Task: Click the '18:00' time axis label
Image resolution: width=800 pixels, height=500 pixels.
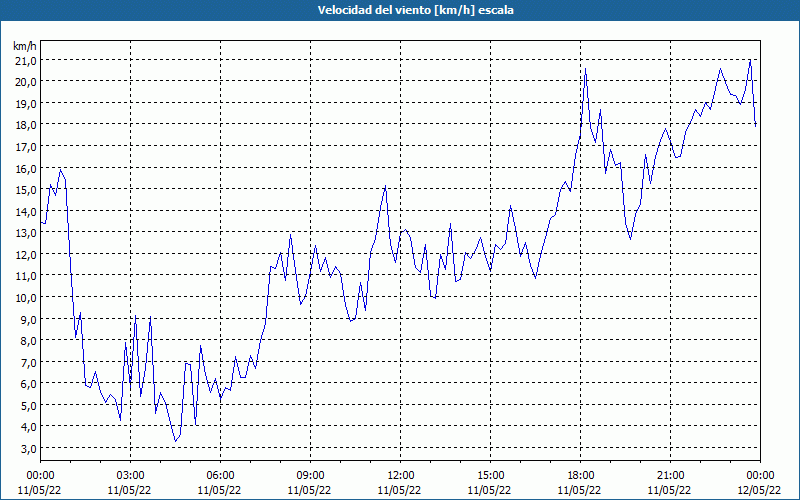Action: tap(581, 476)
